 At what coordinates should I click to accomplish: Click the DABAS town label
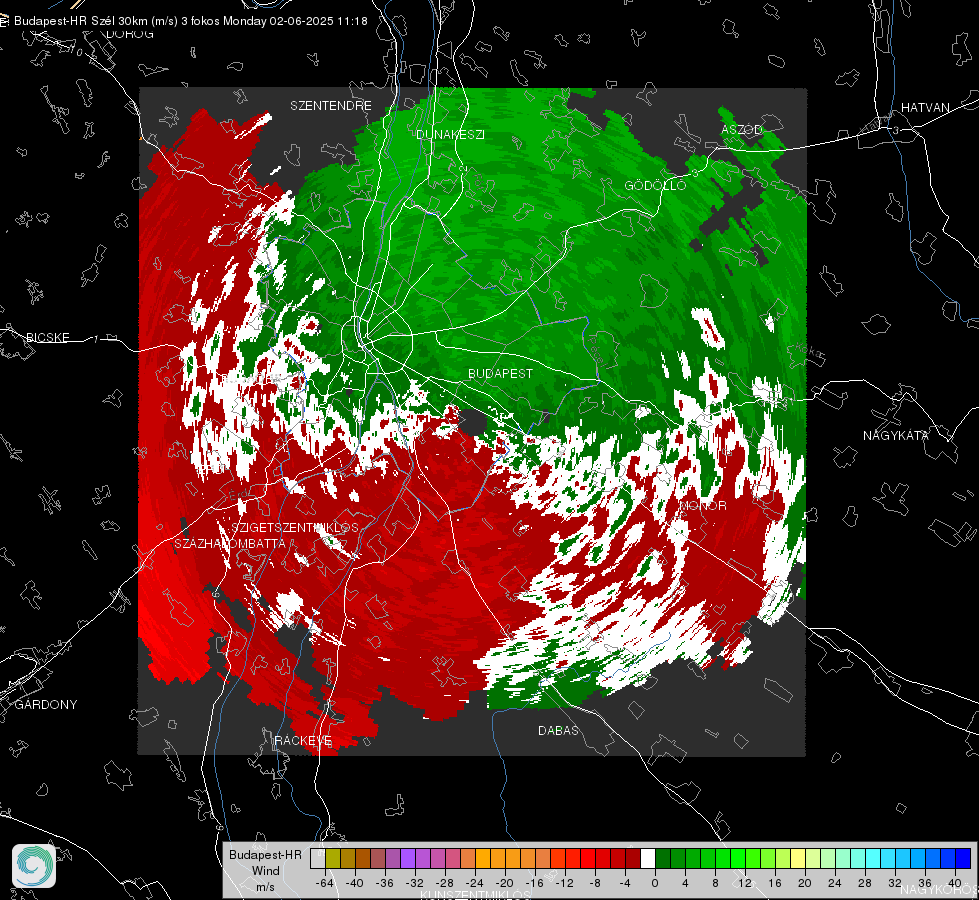click(x=558, y=730)
